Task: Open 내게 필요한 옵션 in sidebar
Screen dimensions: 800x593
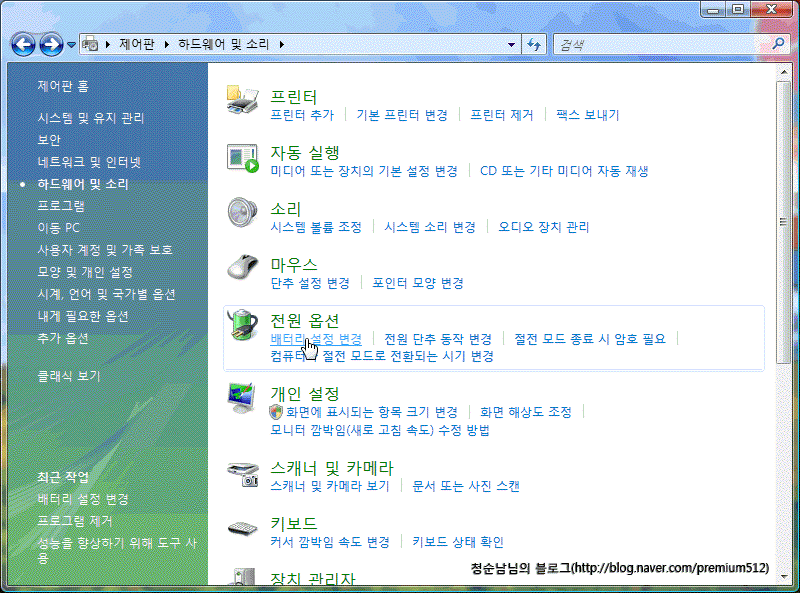Action: pos(83,316)
